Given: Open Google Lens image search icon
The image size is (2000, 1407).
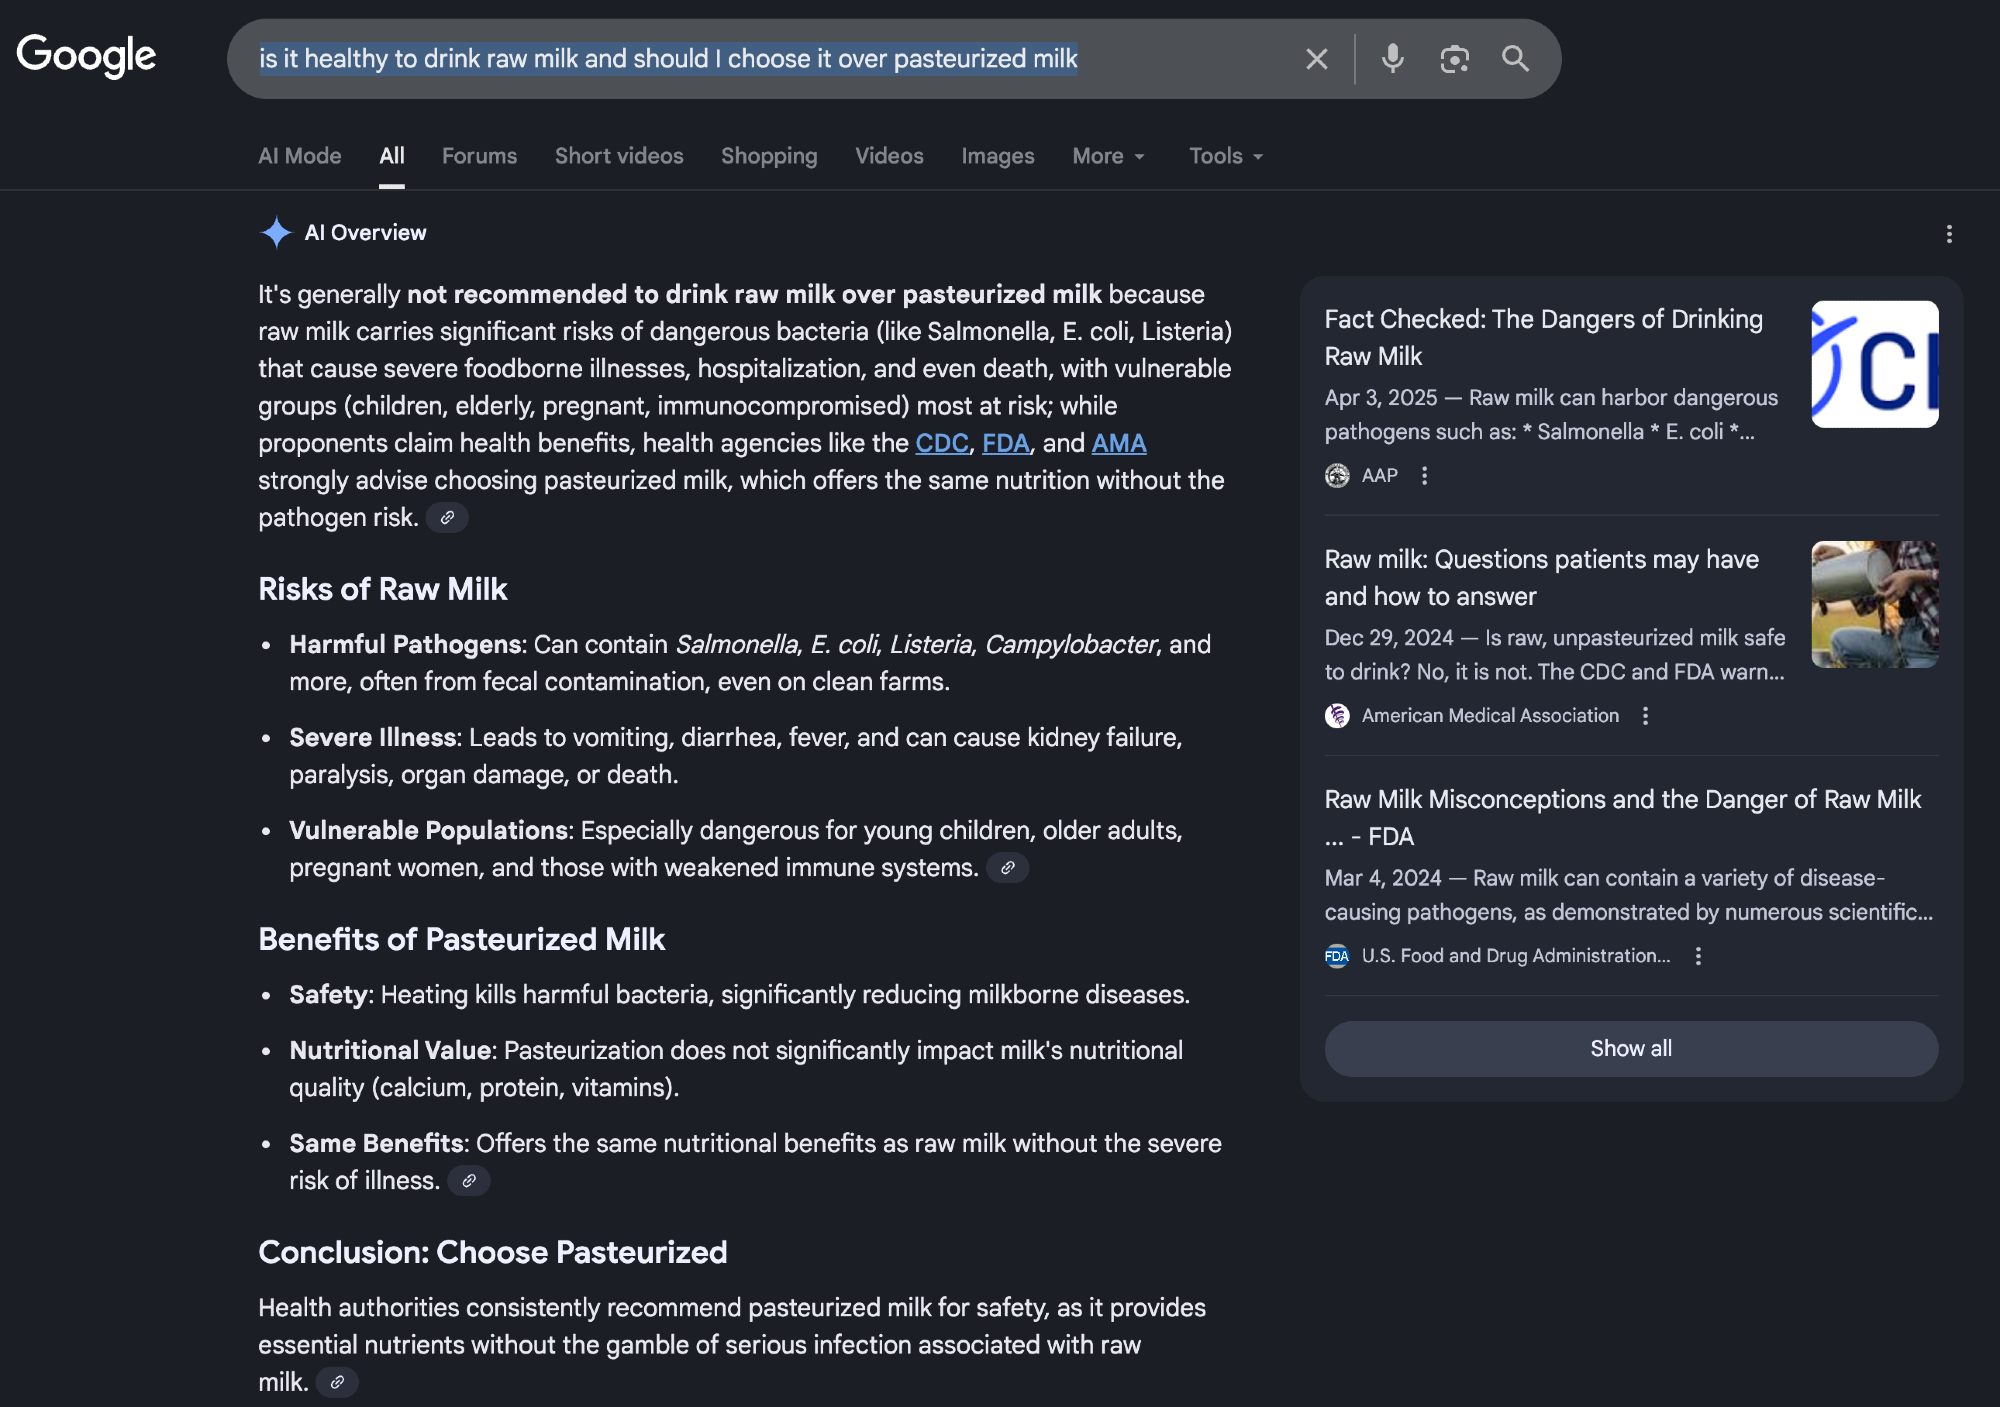Looking at the screenshot, I should tap(1454, 59).
